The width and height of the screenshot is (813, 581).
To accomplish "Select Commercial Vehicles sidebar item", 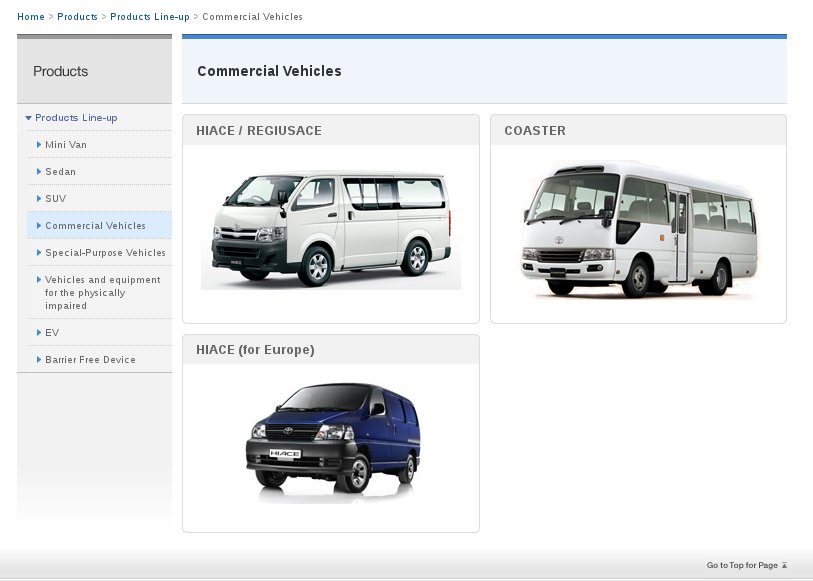I will [95, 226].
